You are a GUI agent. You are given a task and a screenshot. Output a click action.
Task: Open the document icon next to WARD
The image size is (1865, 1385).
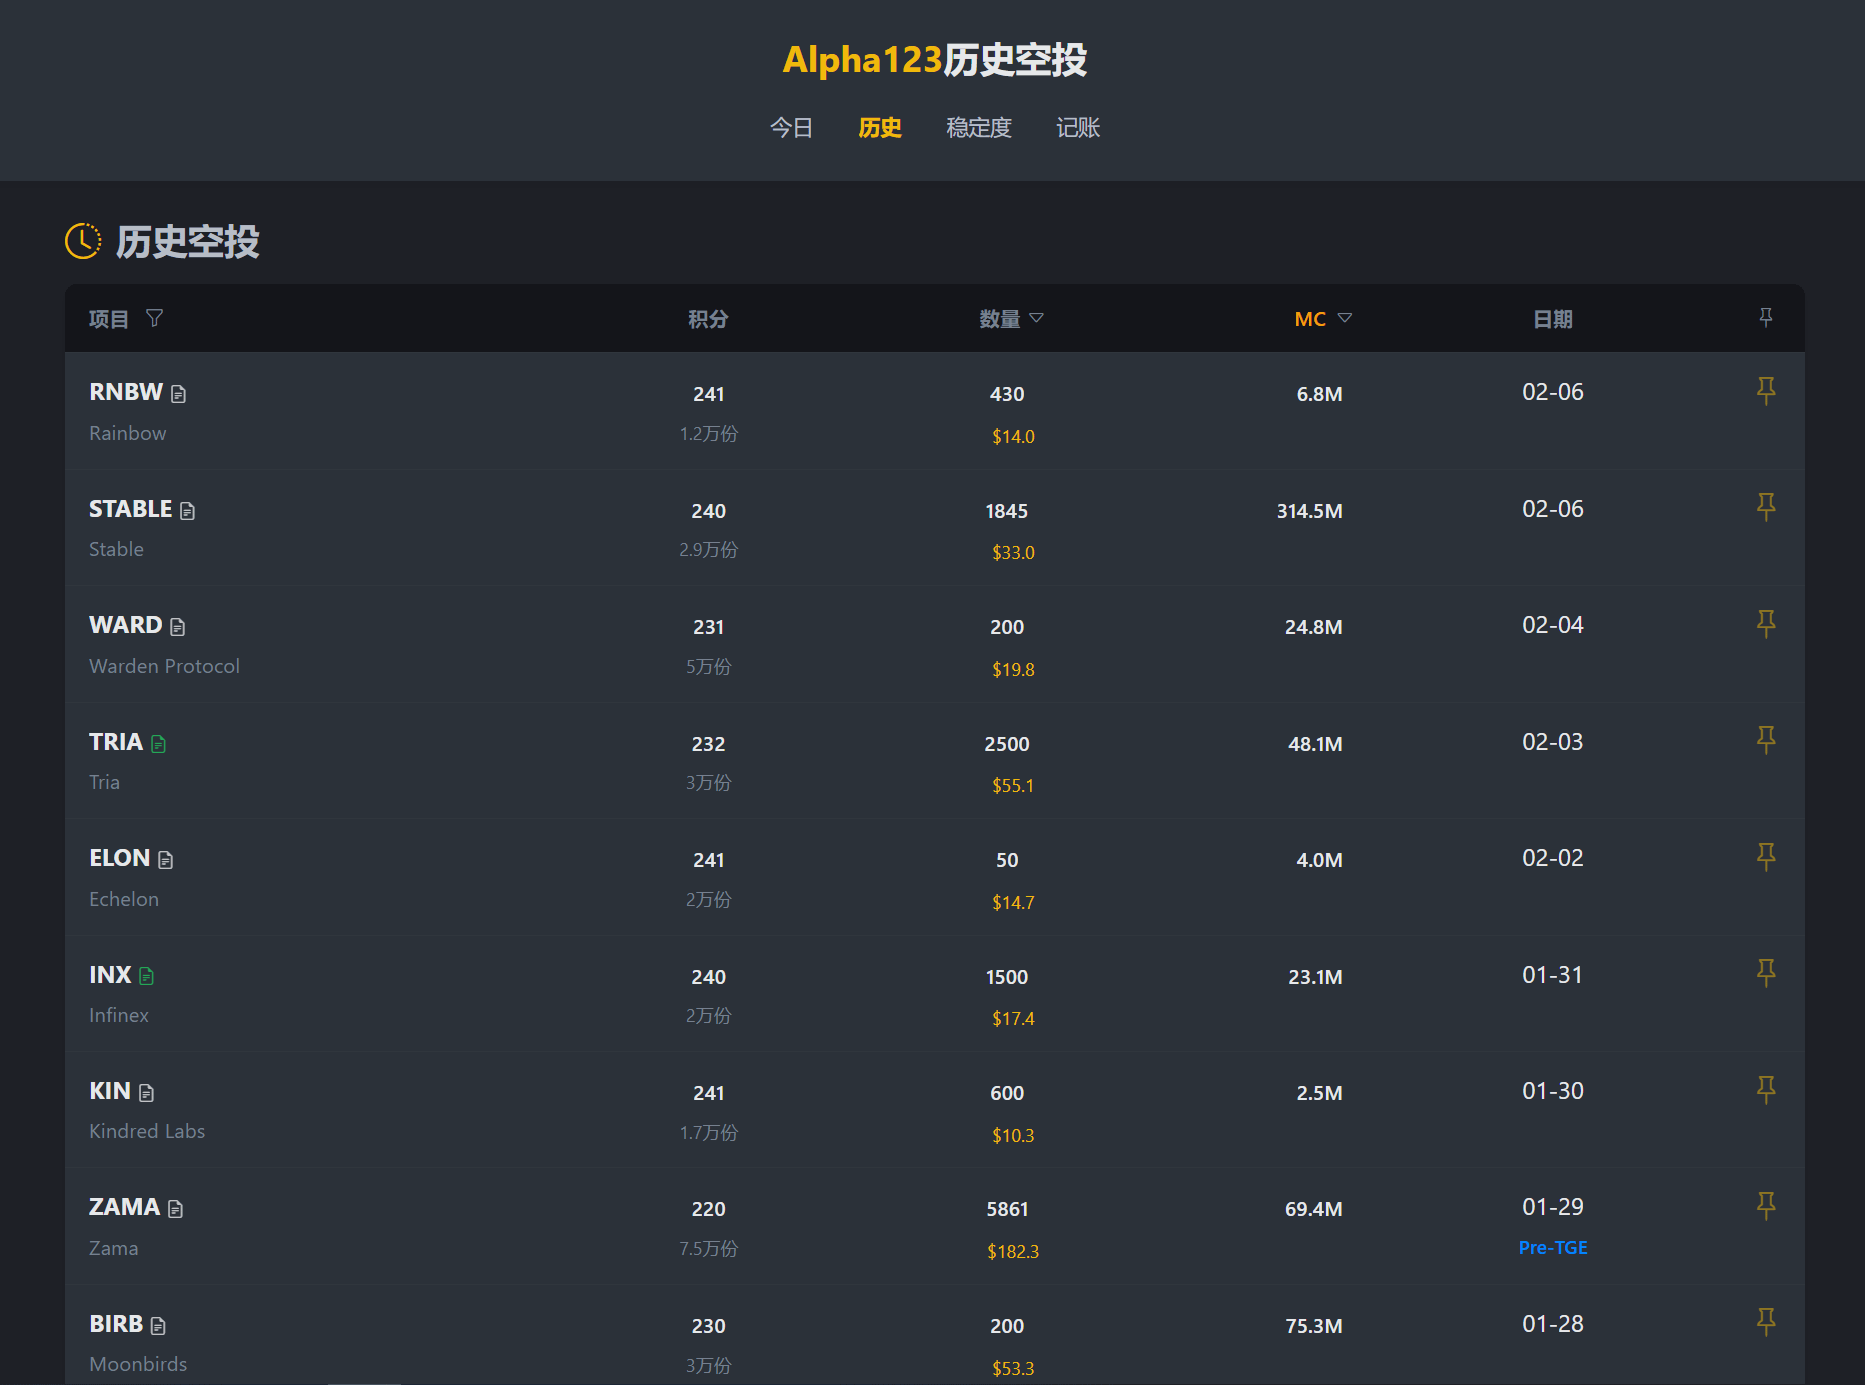pos(178,627)
